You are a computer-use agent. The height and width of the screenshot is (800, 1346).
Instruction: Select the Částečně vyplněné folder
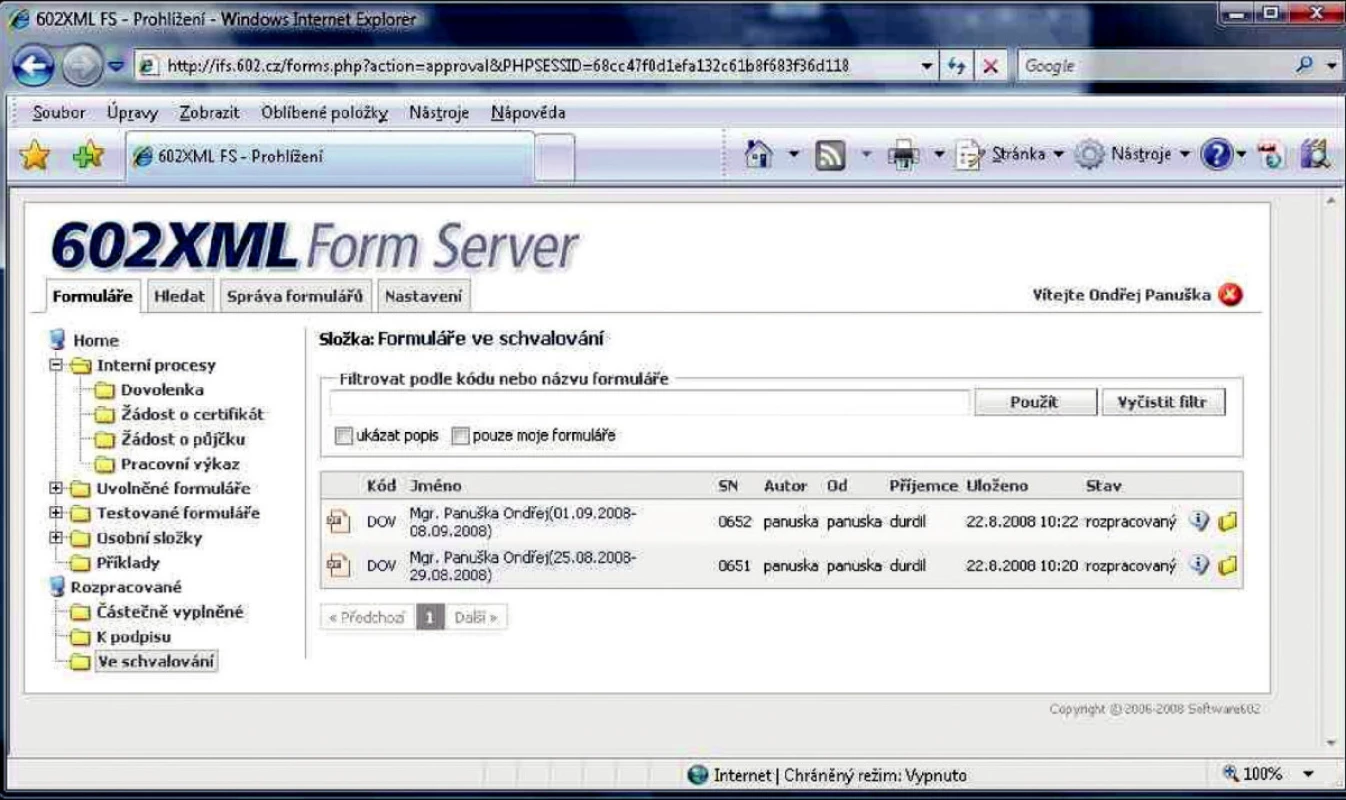pyautogui.click(x=170, y=612)
